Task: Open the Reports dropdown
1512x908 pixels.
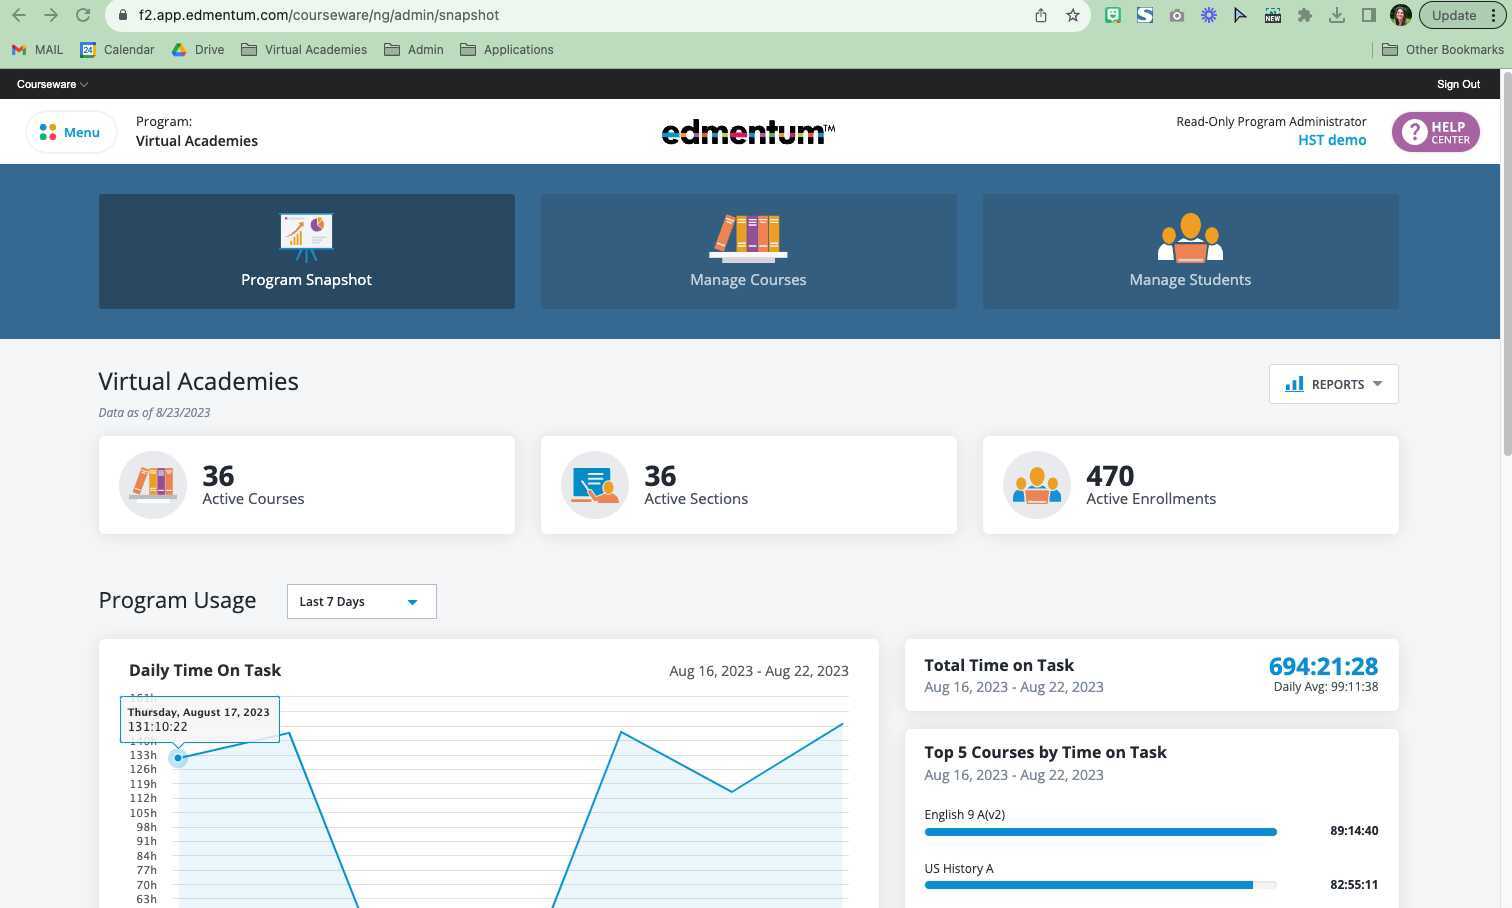Action: pyautogui.click(x=1333, y=384)
